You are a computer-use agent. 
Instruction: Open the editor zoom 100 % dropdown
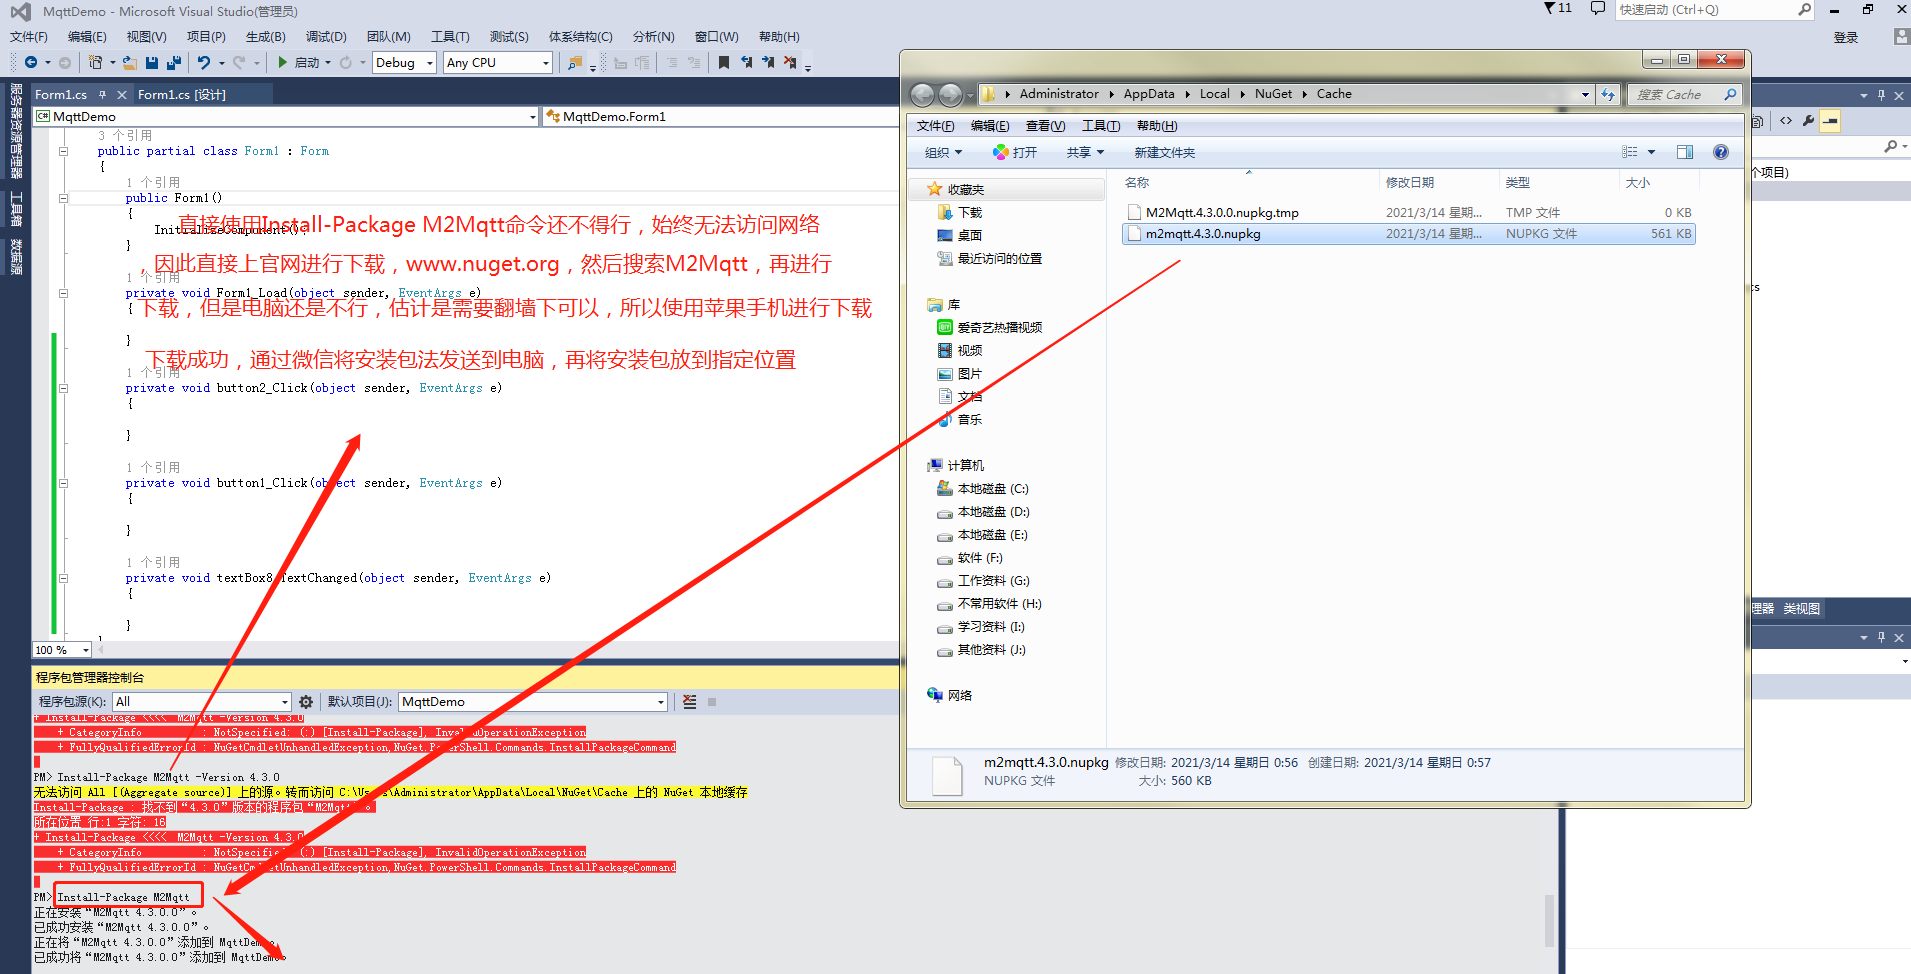tap(62, 650)
